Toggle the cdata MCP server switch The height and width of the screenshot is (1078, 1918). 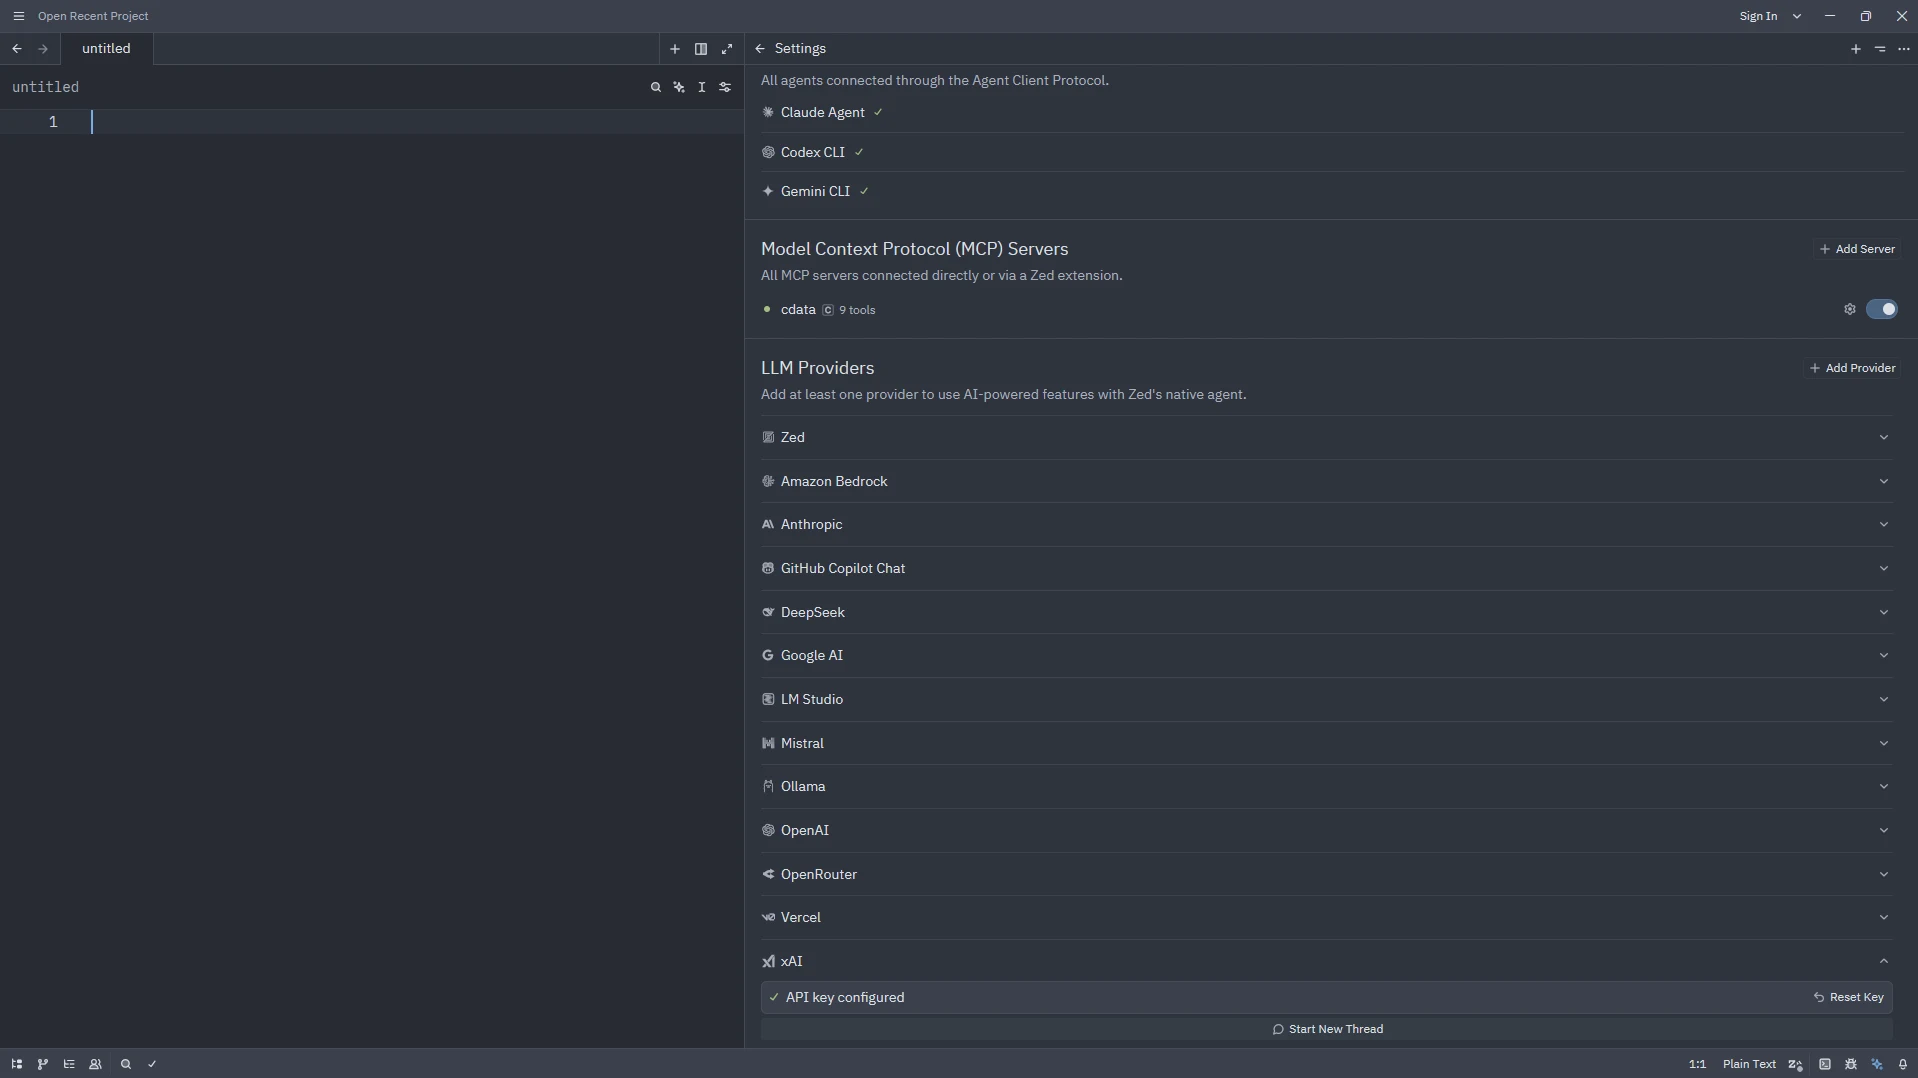coord(1881,310)
